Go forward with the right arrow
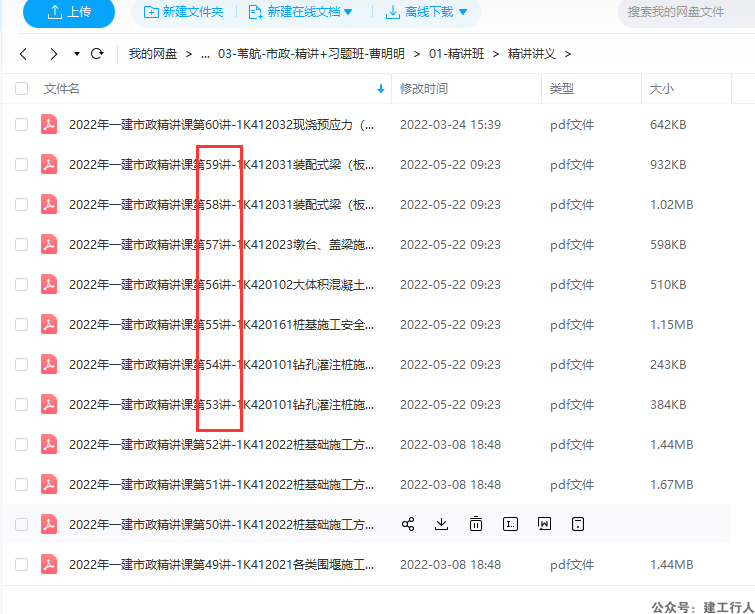Viewport: 755px width, 614px height. [53, 53]
